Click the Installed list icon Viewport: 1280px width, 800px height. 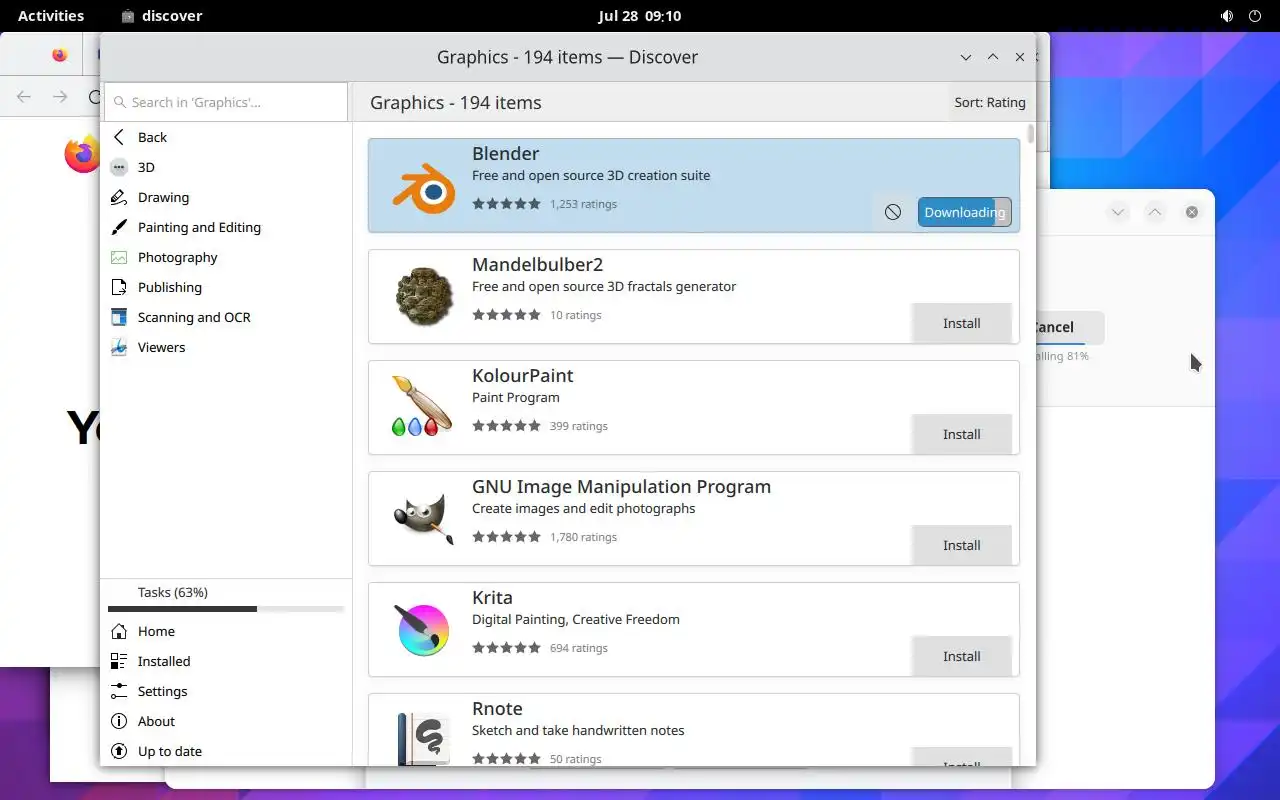[x=119, y=661]
